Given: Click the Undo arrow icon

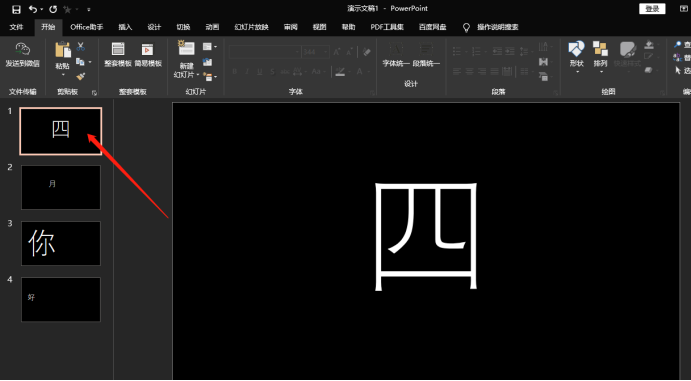Looking at the screenshot, I should tap(33, 9).
